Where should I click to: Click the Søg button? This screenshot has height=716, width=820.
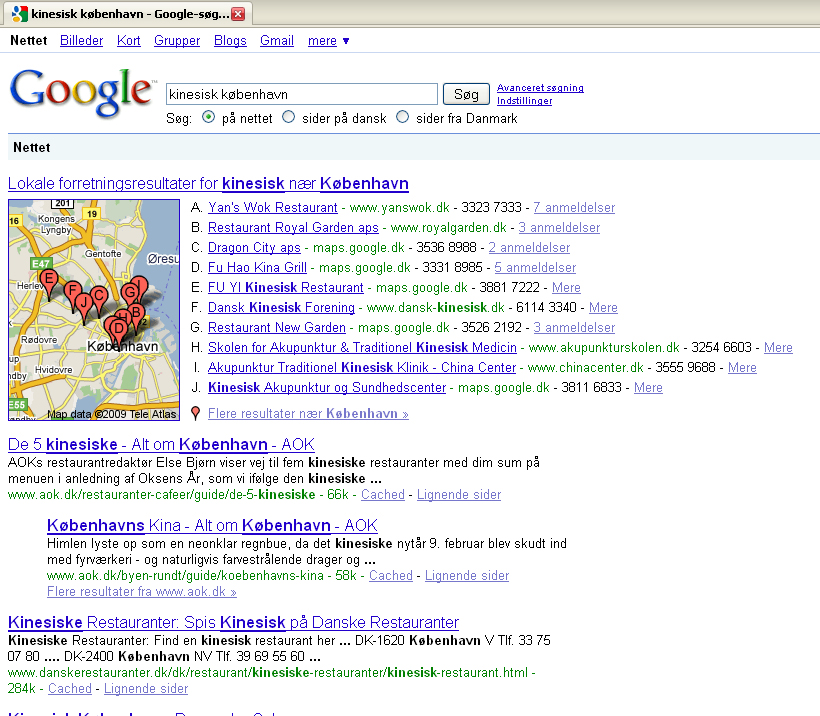click(x=466, y=94)
